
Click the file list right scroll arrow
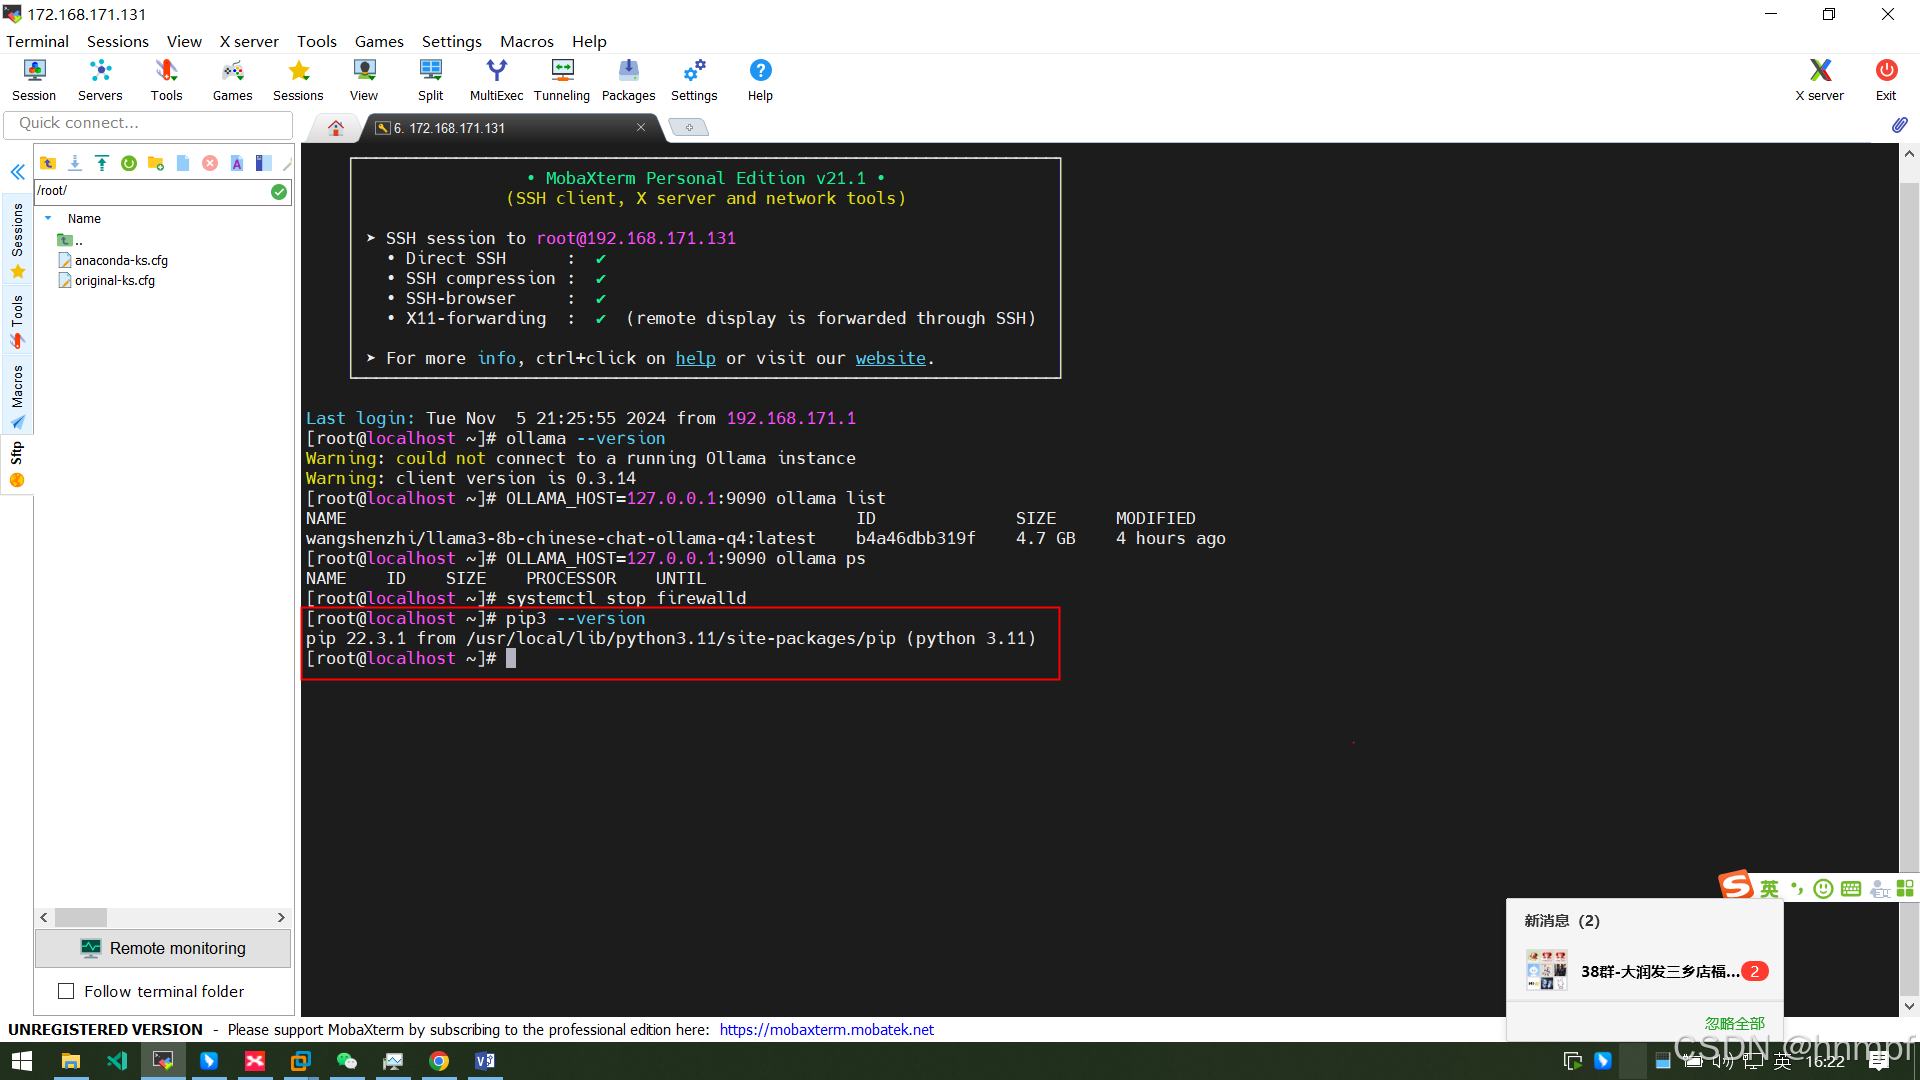click(281, 917)
